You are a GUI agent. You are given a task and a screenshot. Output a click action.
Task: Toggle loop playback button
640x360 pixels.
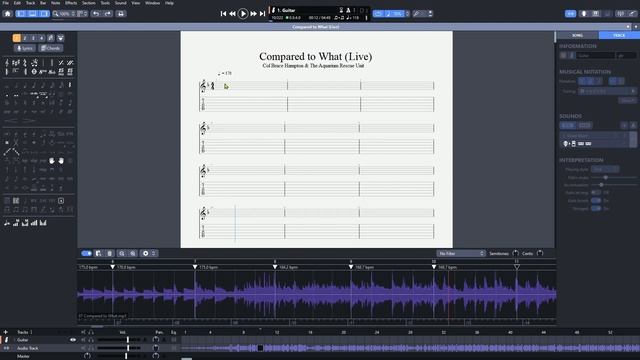click(x=378, y=13)
